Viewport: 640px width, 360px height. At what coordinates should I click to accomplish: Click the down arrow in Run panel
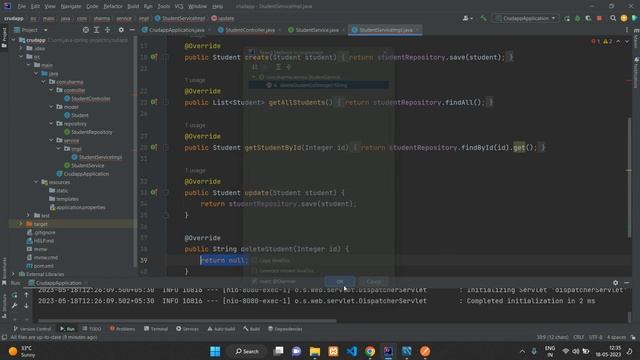[x=26, y=305]
